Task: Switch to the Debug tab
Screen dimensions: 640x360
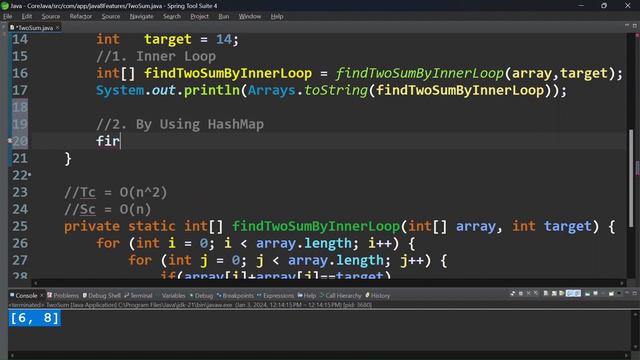Action: (201, 295)
